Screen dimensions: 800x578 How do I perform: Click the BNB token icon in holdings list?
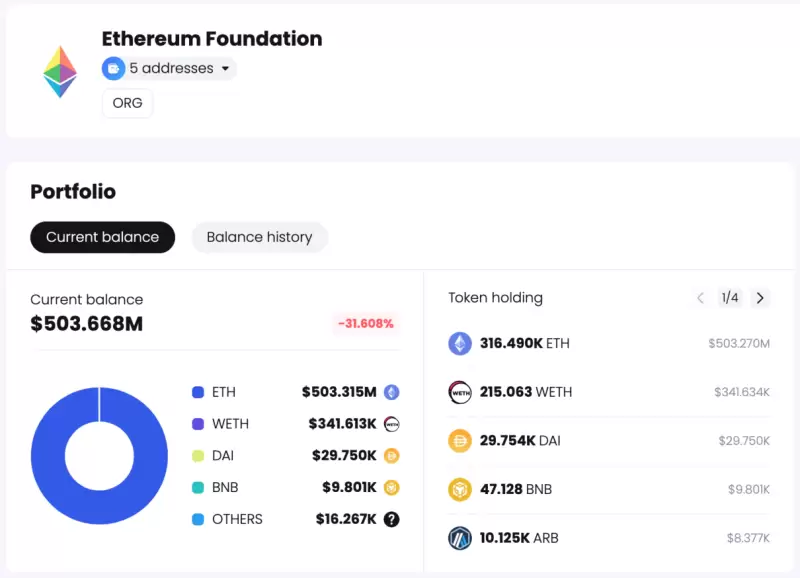[460, 489]
